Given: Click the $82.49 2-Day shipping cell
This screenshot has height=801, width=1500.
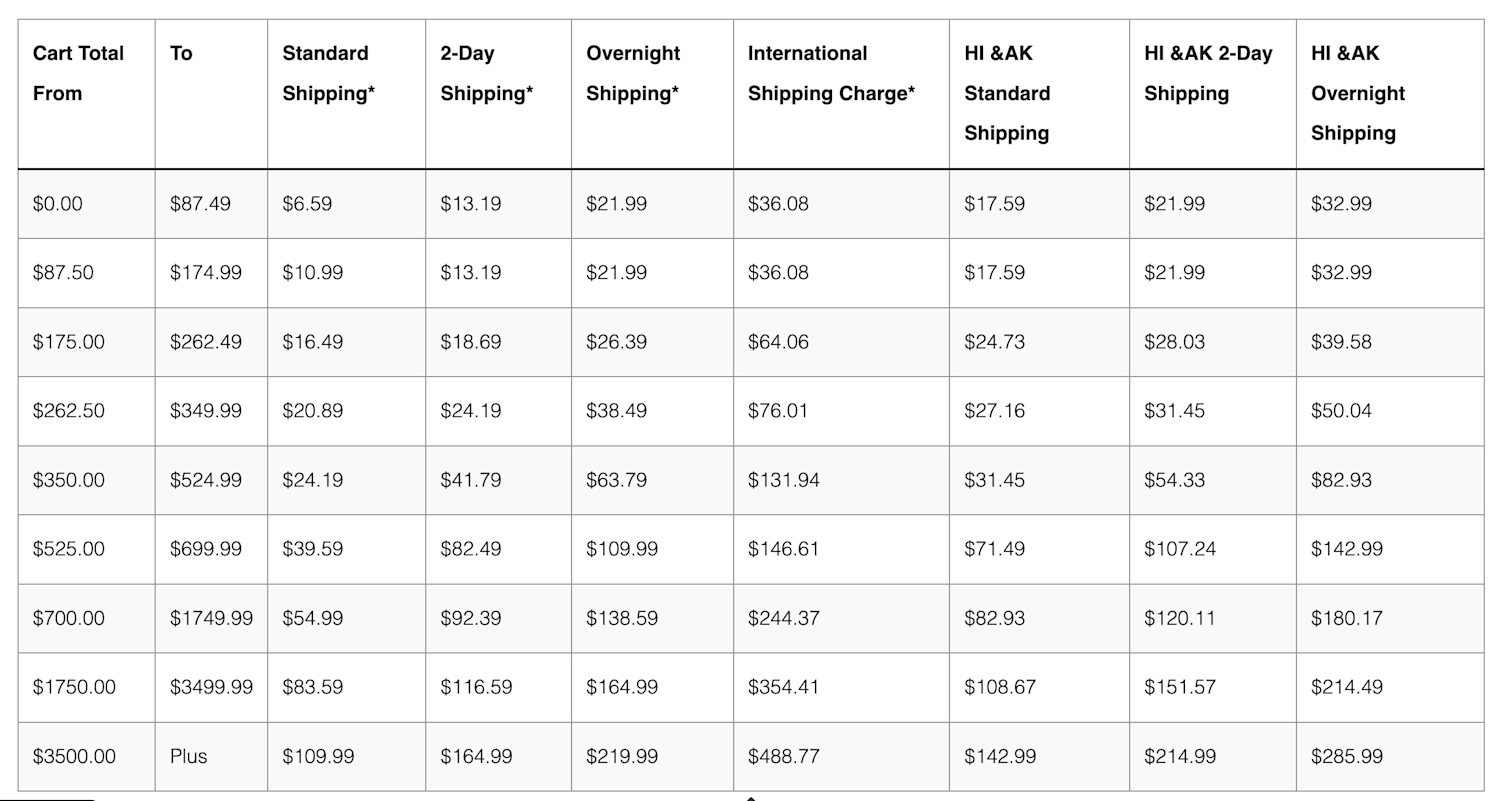Looking at the screenshot, I should pyautogui.click(x=498, y=549).
